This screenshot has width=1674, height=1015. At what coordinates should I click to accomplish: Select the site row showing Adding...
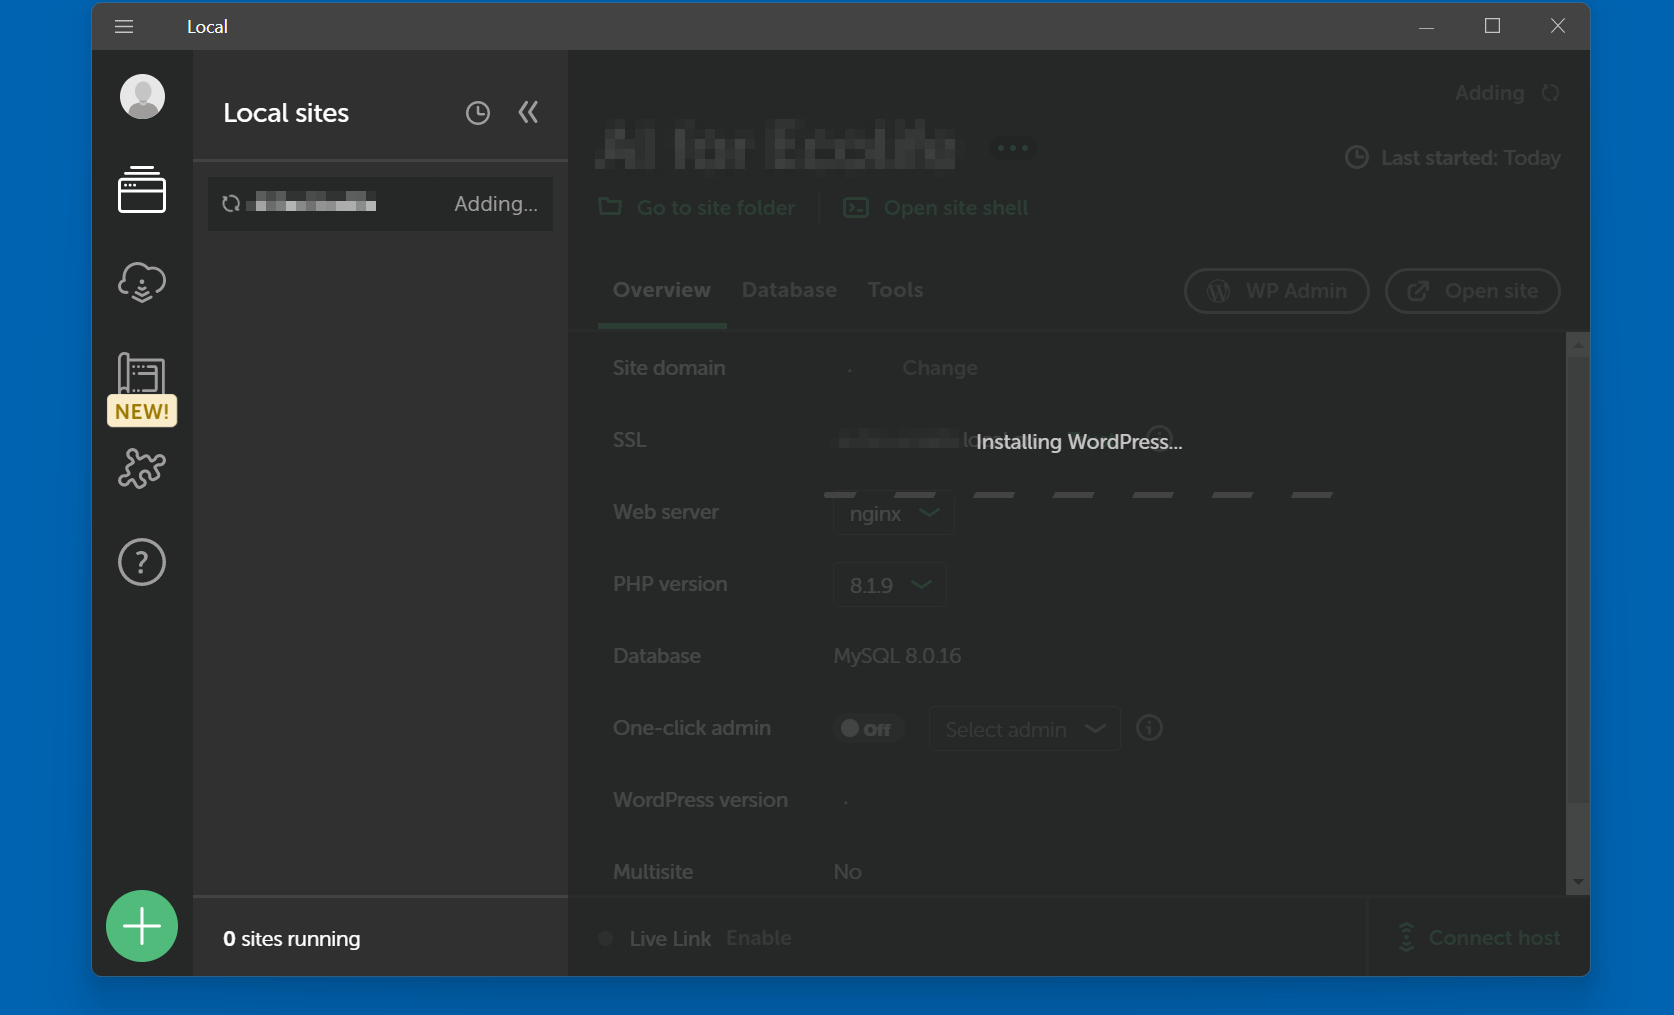click(380, 204)
